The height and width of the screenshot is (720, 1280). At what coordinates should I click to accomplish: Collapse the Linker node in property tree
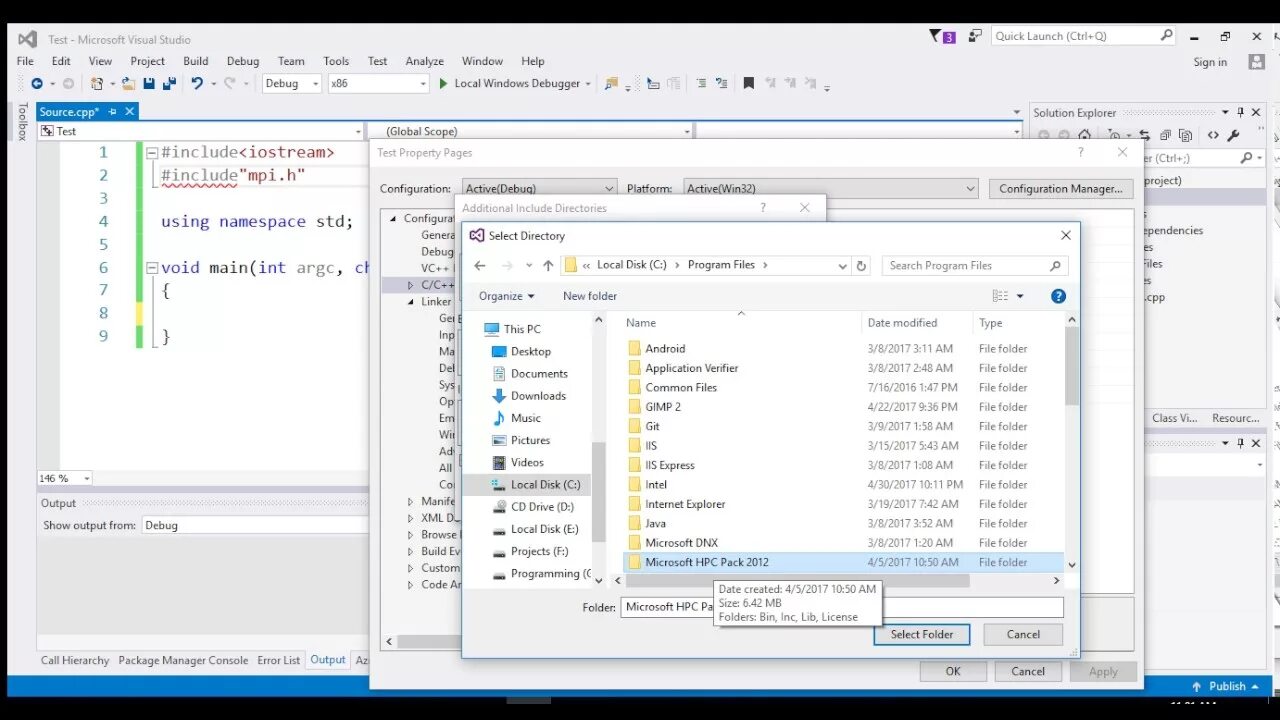(x=410, y=301)
